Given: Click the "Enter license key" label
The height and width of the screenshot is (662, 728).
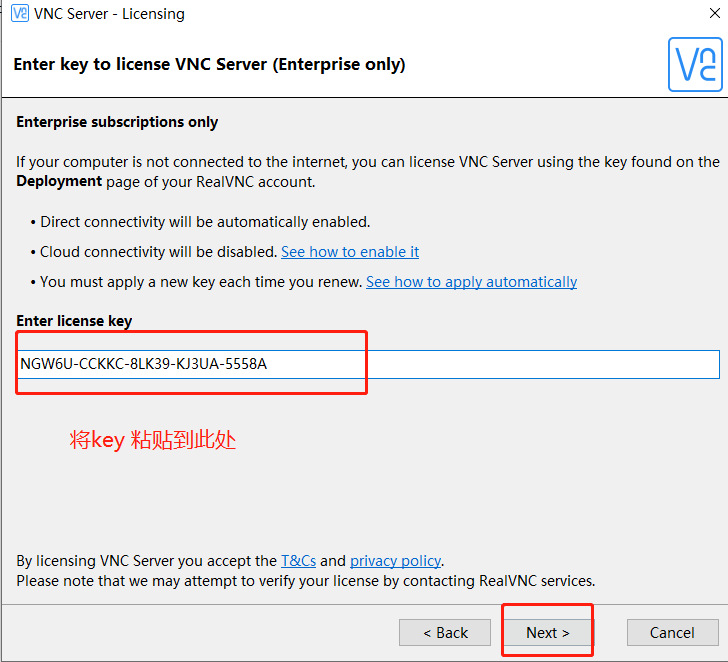Looking at the screenshot, I should tap(74, 321).
